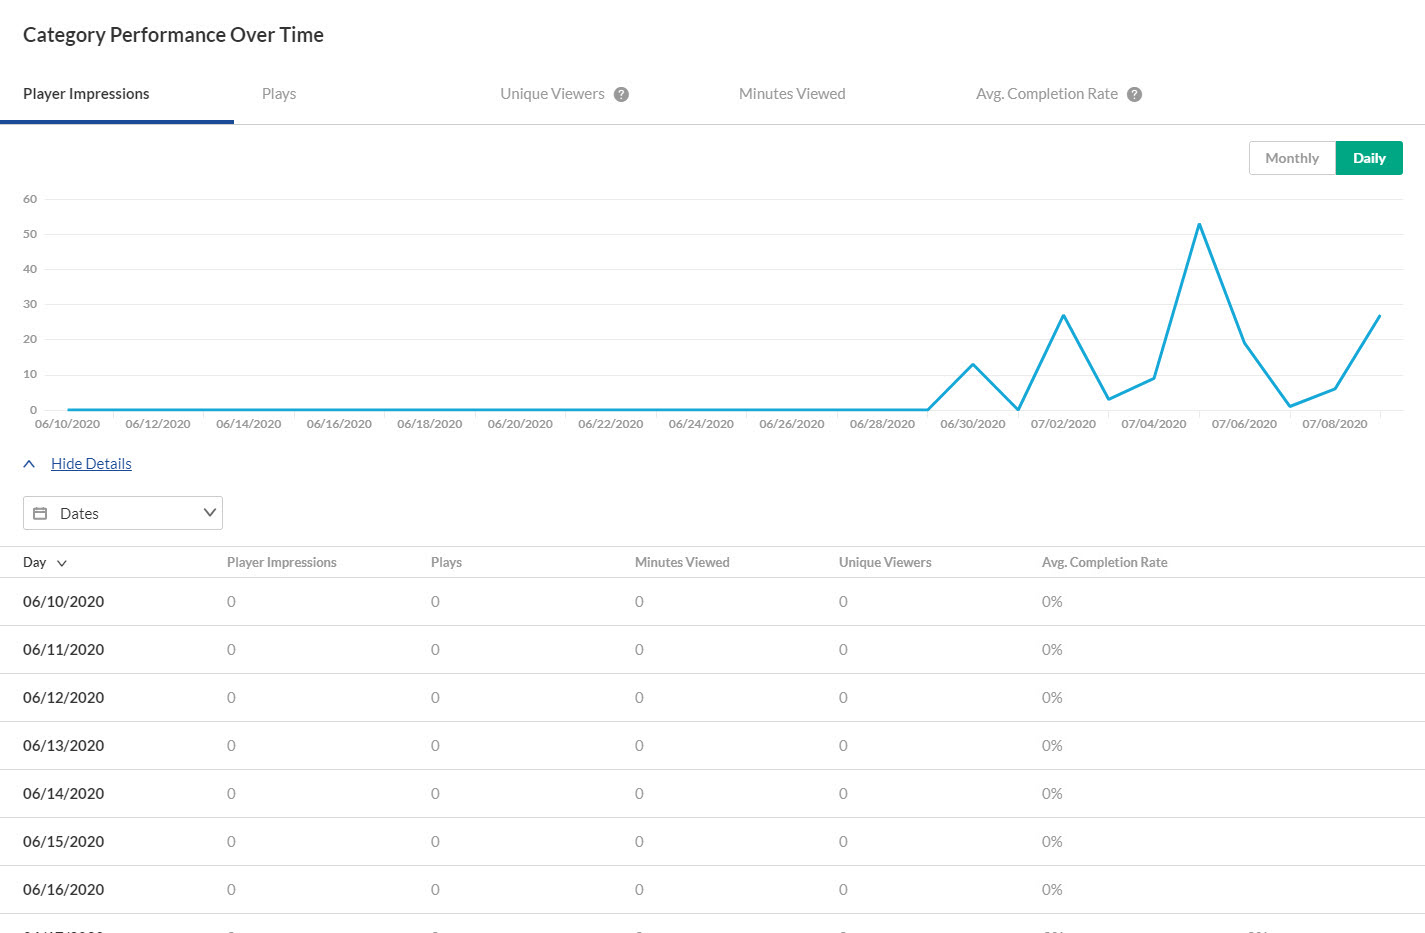1425x933 pixels.
Task: Open the Player Impressions tab
Action: [x=86, y=94]
